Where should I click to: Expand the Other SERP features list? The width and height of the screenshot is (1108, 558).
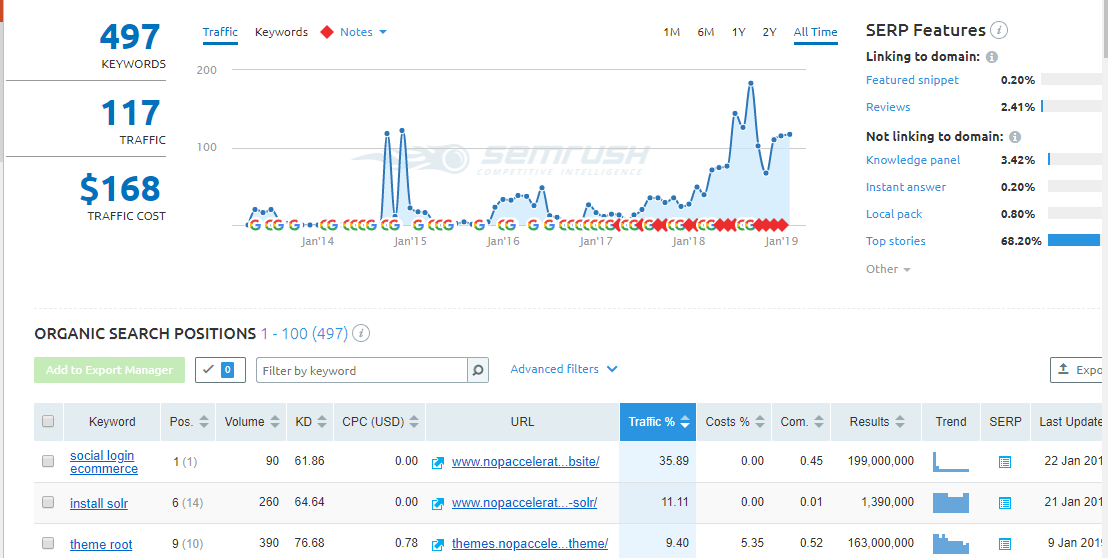[888, 269]
